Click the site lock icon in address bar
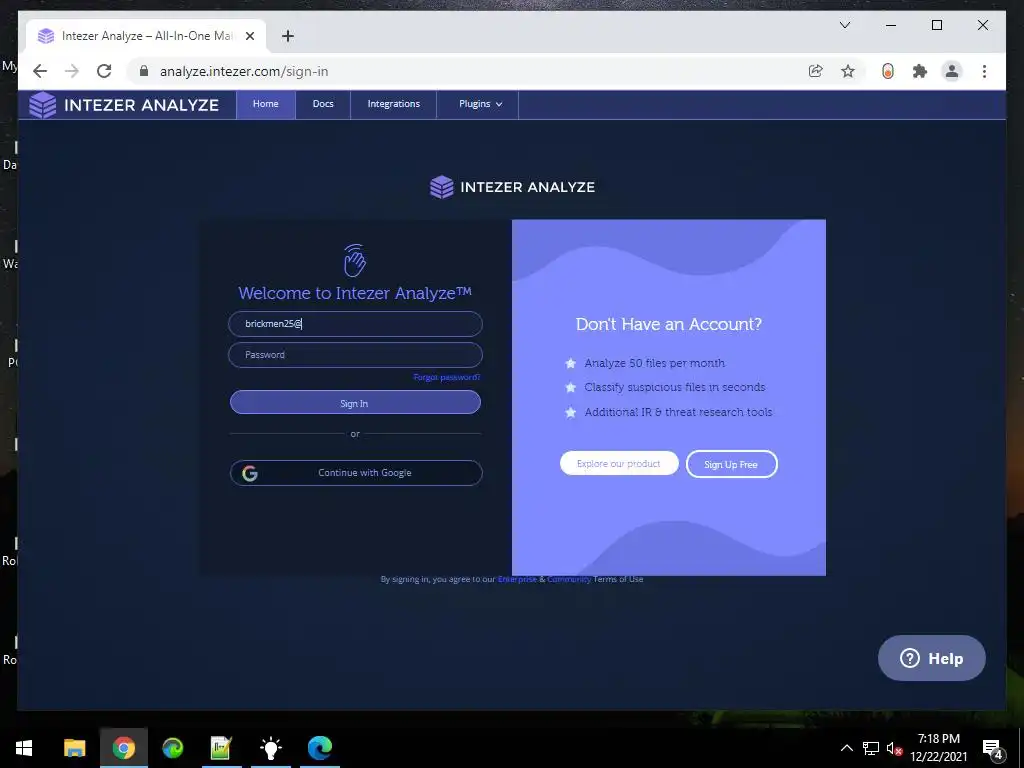Image resolution: width=1024 pixels, height=768 pixels. point(144,71)
